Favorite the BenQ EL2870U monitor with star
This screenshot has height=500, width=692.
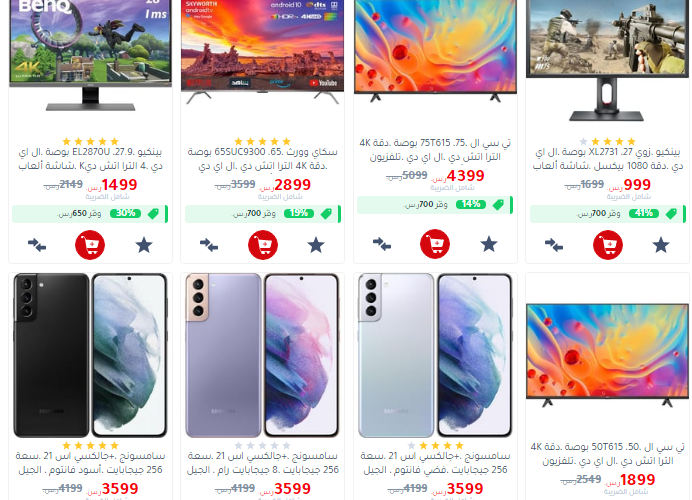coord(144,245)
